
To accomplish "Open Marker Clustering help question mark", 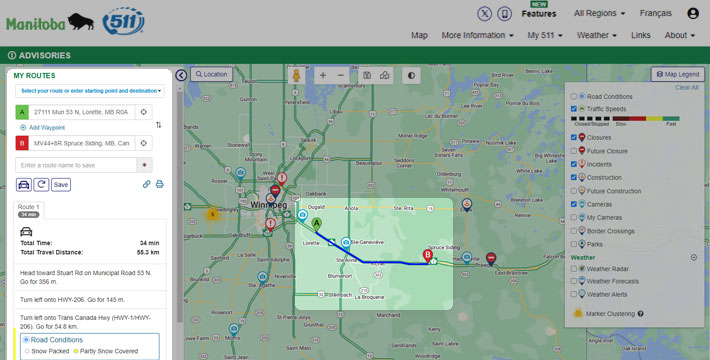I will click(x=640, y=314).
